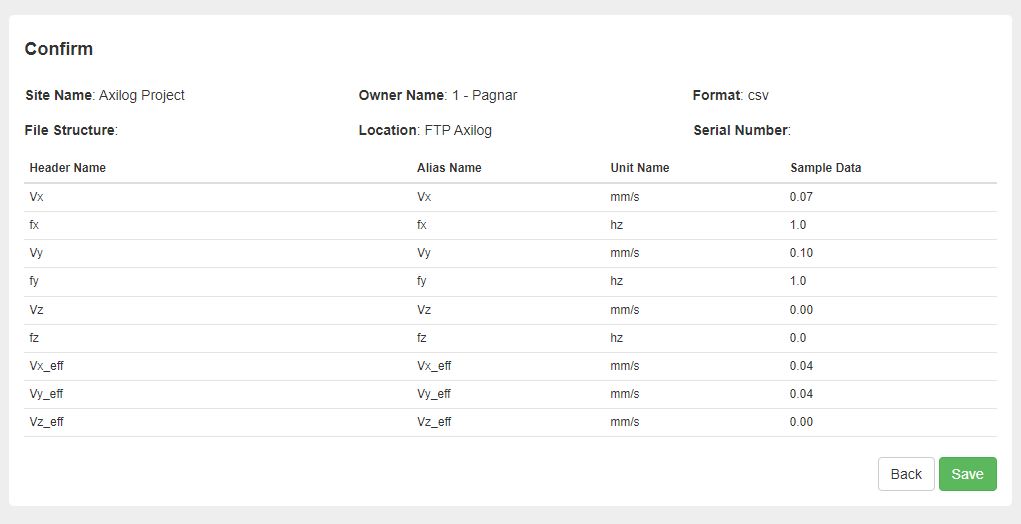
Task: Select the Vz_eff header row
Action: click(510, 422)
